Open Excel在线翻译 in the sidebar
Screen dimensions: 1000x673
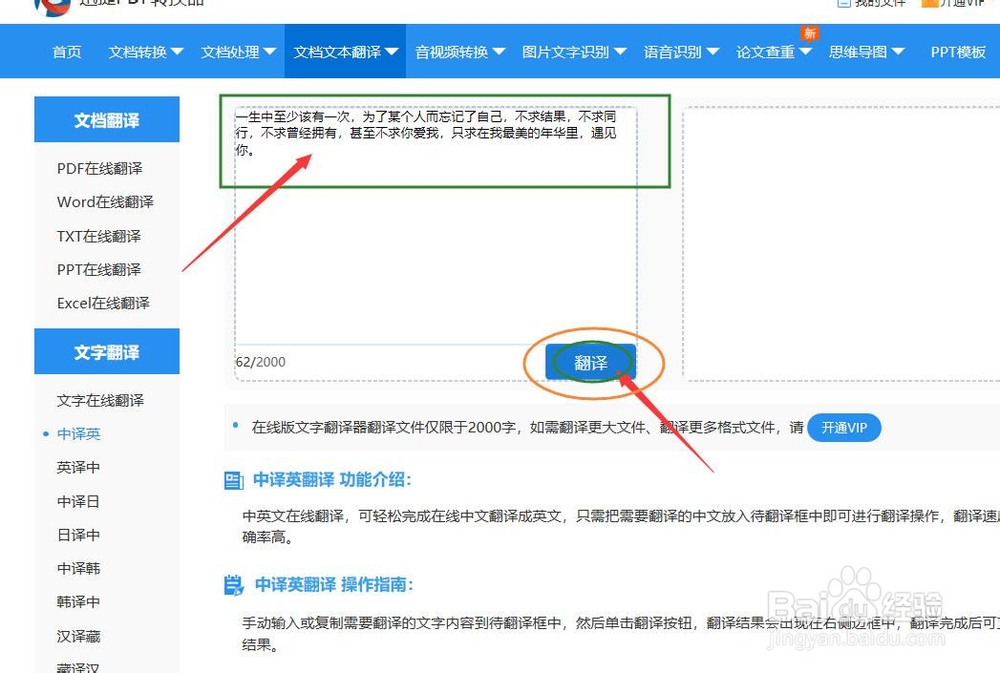point(103,304)
